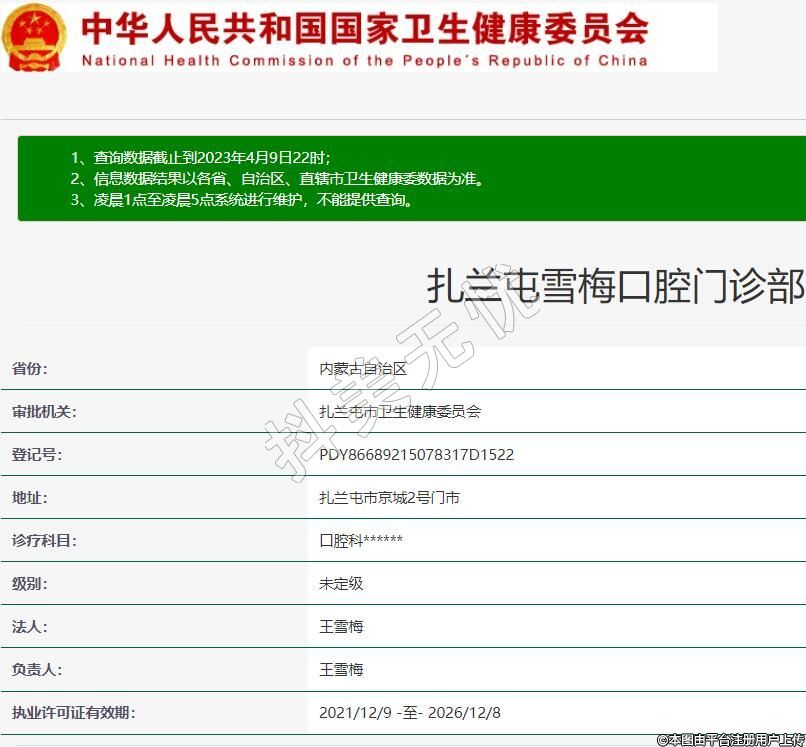The width and height of the screenshot is (806, 747).
Task: Select approval authority value 扎兰屯市卫生健康委员会
Action: tap(400, 412)
